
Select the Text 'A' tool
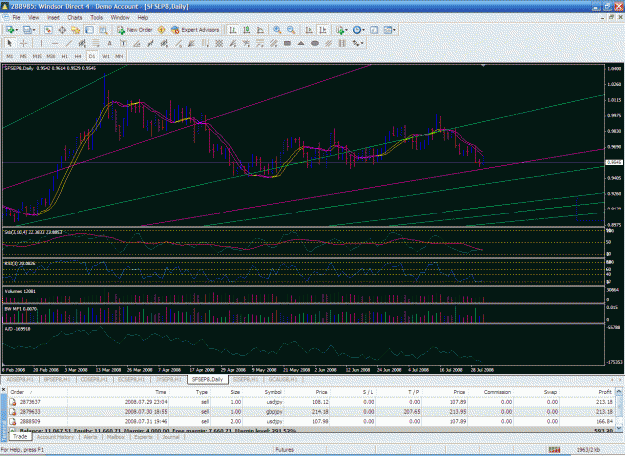coord(109,43)
